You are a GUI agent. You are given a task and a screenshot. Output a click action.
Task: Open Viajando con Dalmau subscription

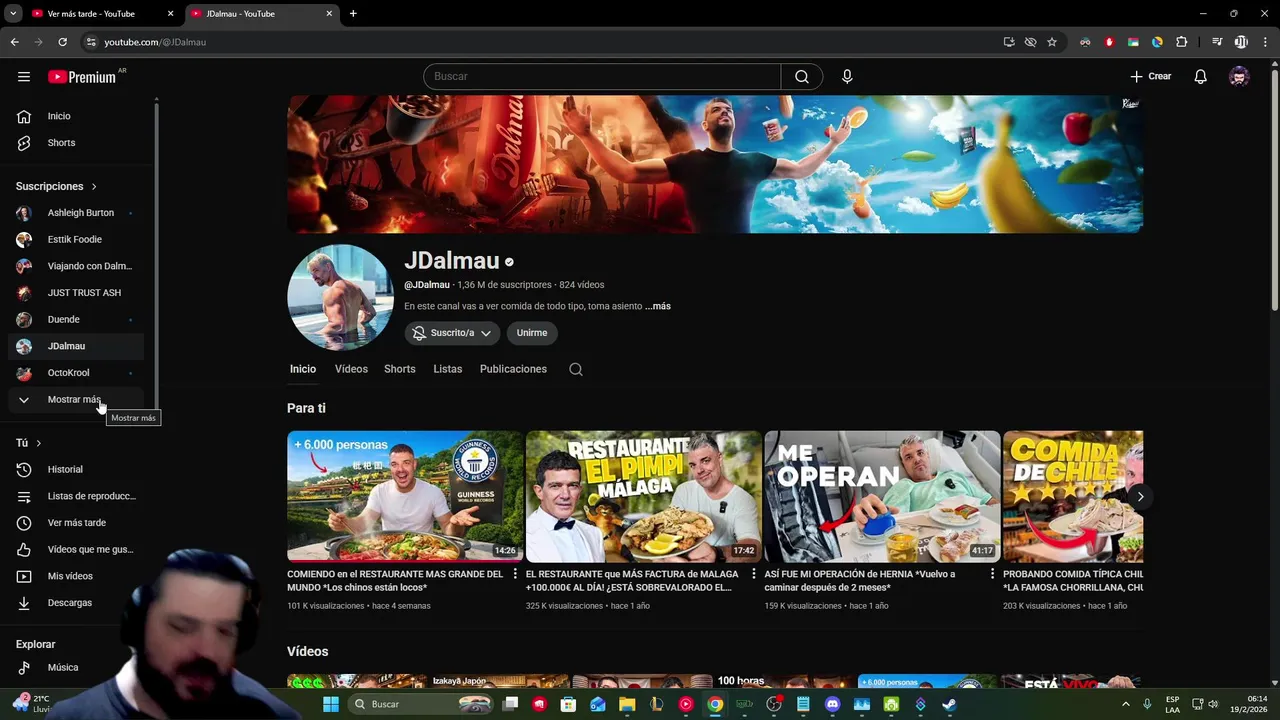(76, 266)
